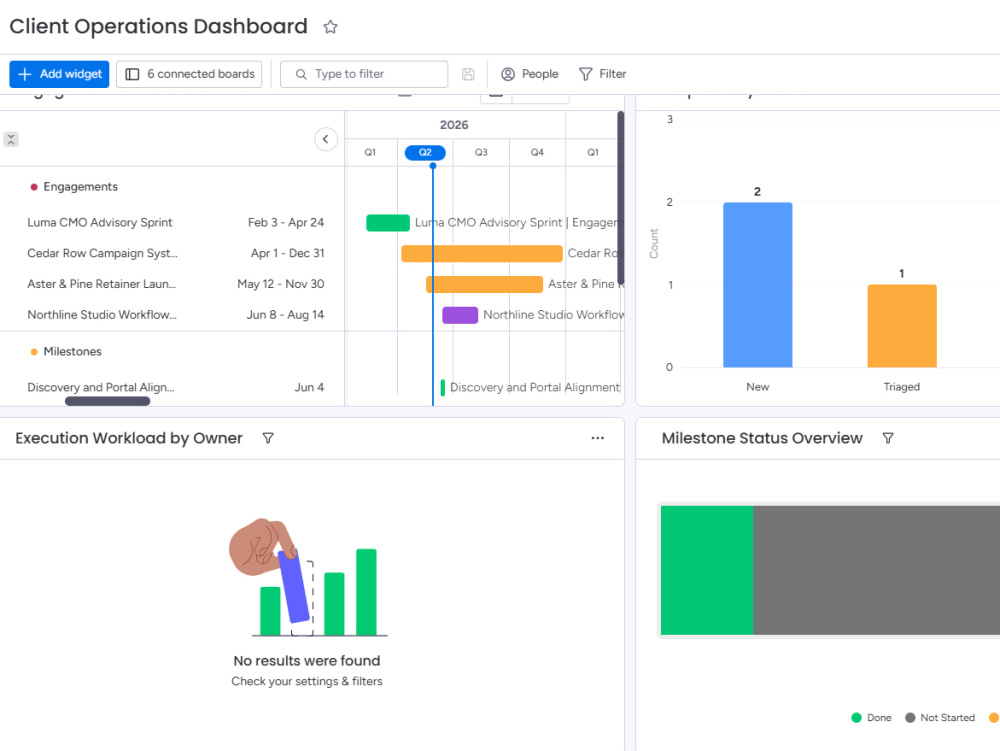
Task: Toggle the Not Started legend item
Action: tap(940, 718)
